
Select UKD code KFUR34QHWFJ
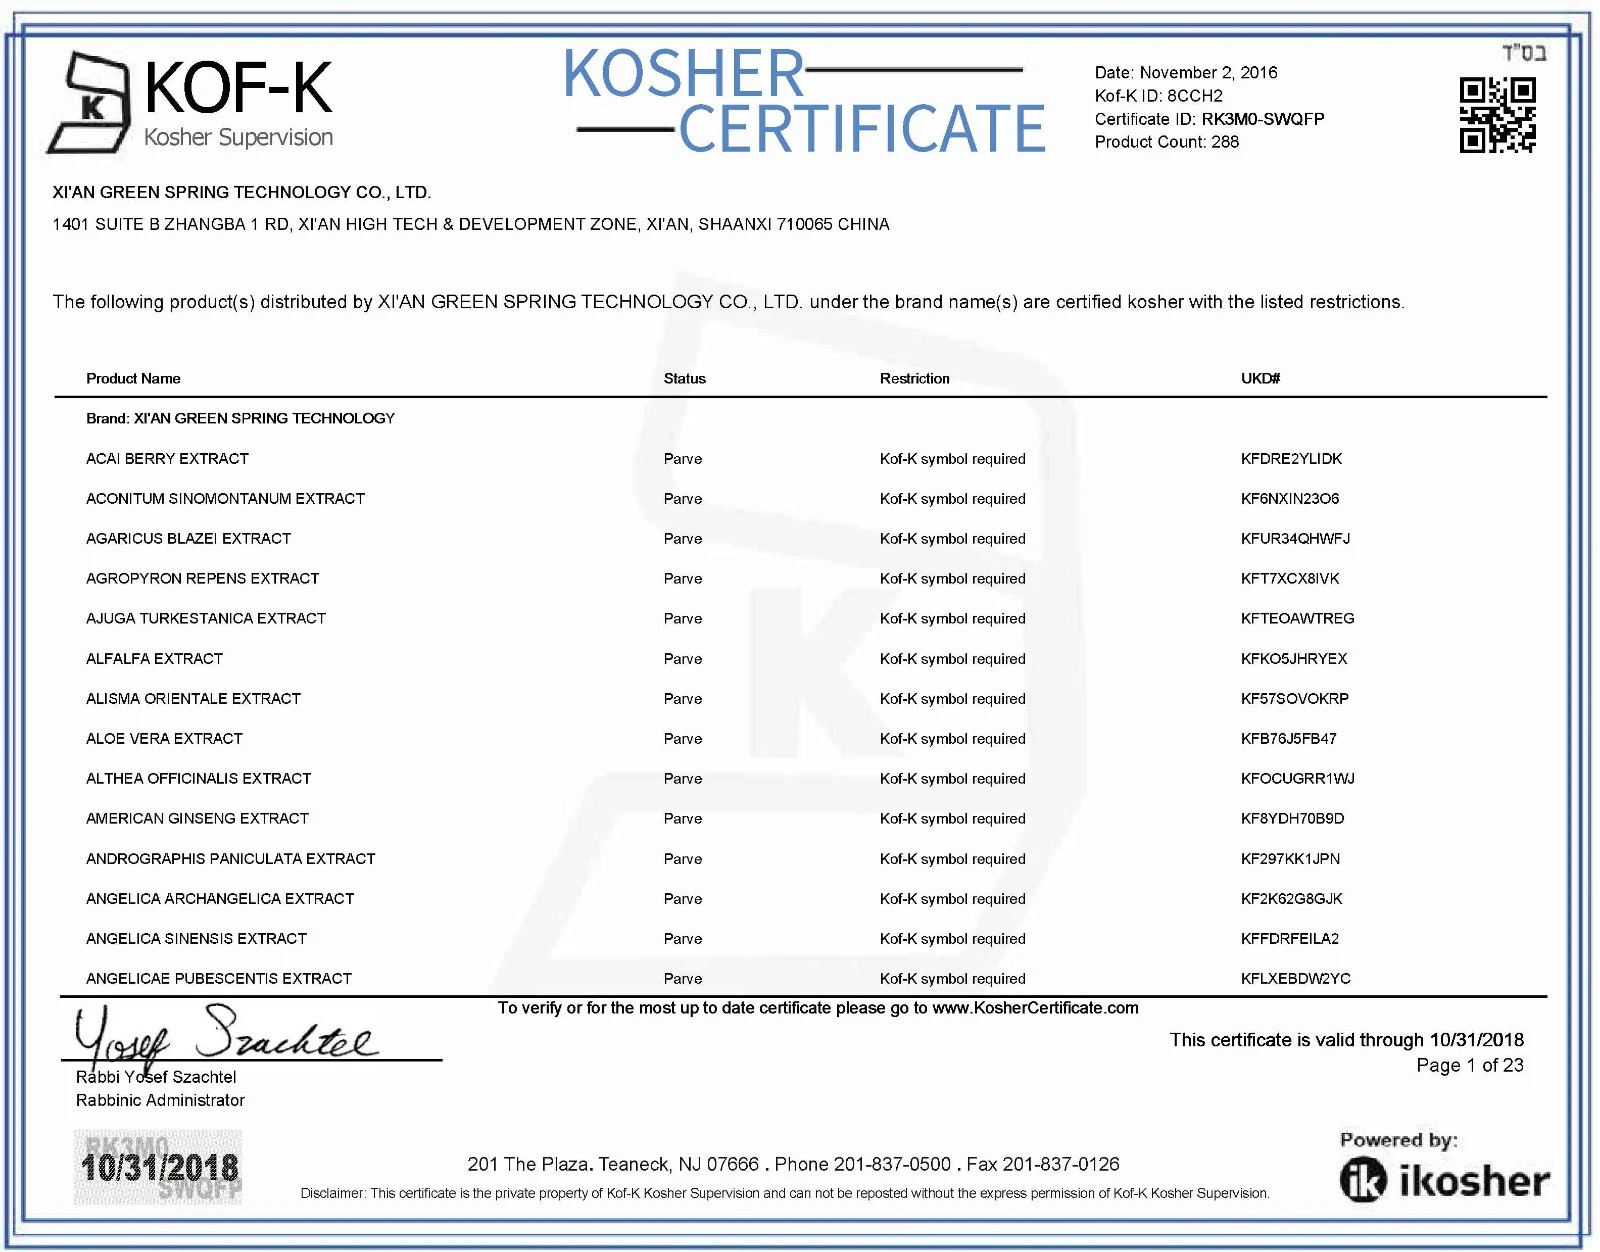(1295, 538)
